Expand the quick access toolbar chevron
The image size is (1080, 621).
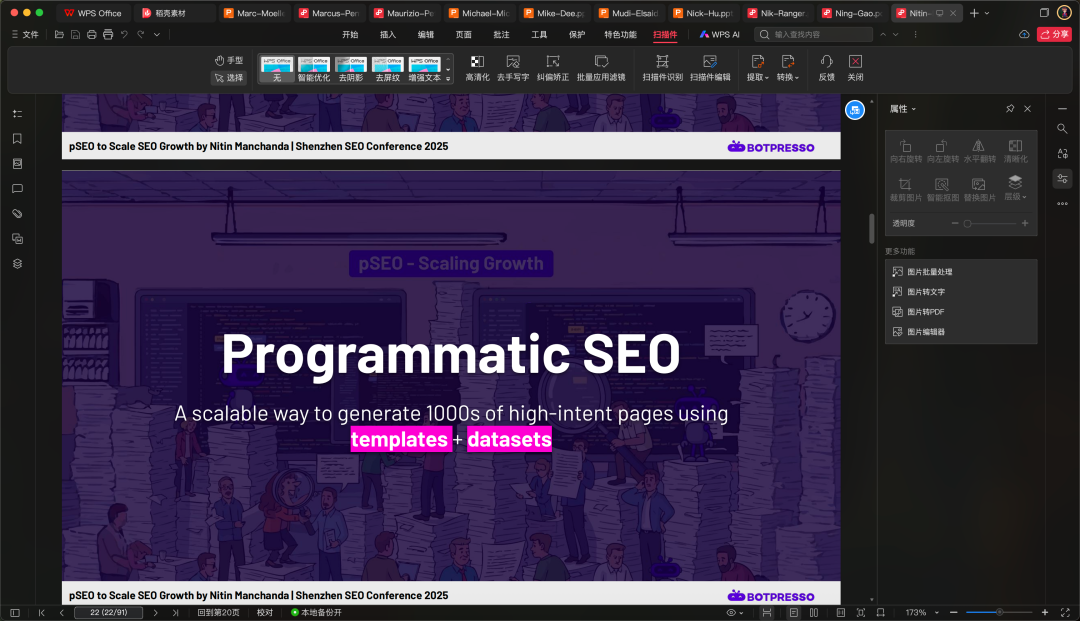(157, 34)
